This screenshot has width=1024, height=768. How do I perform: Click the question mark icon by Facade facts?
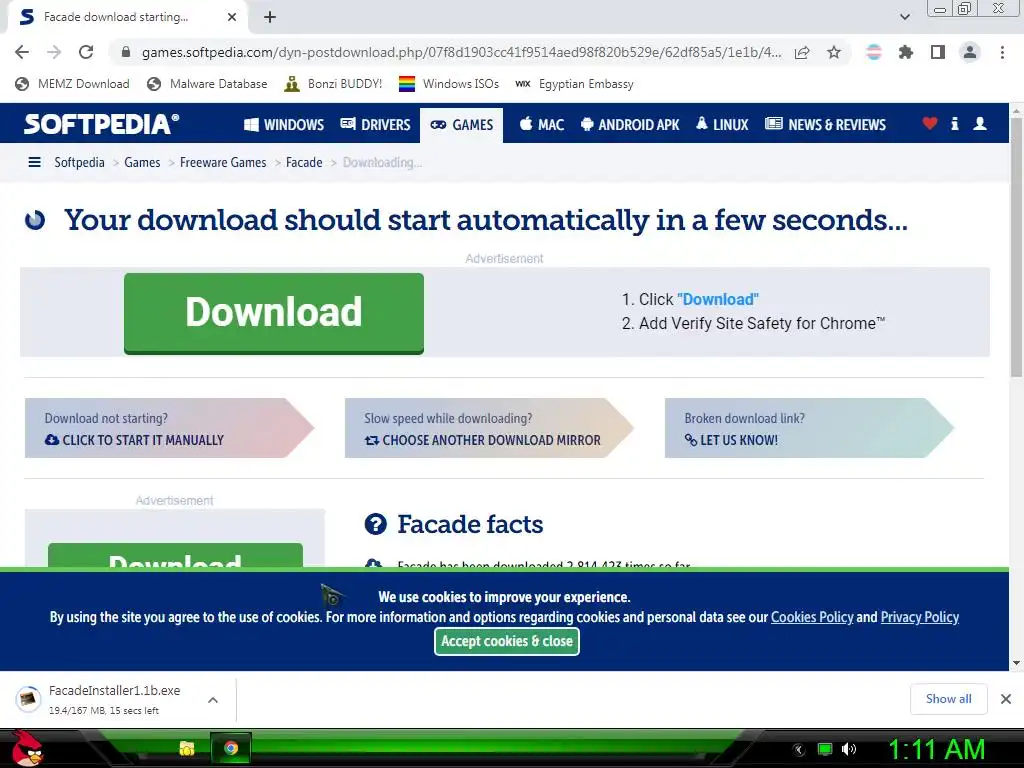point(376,524)
